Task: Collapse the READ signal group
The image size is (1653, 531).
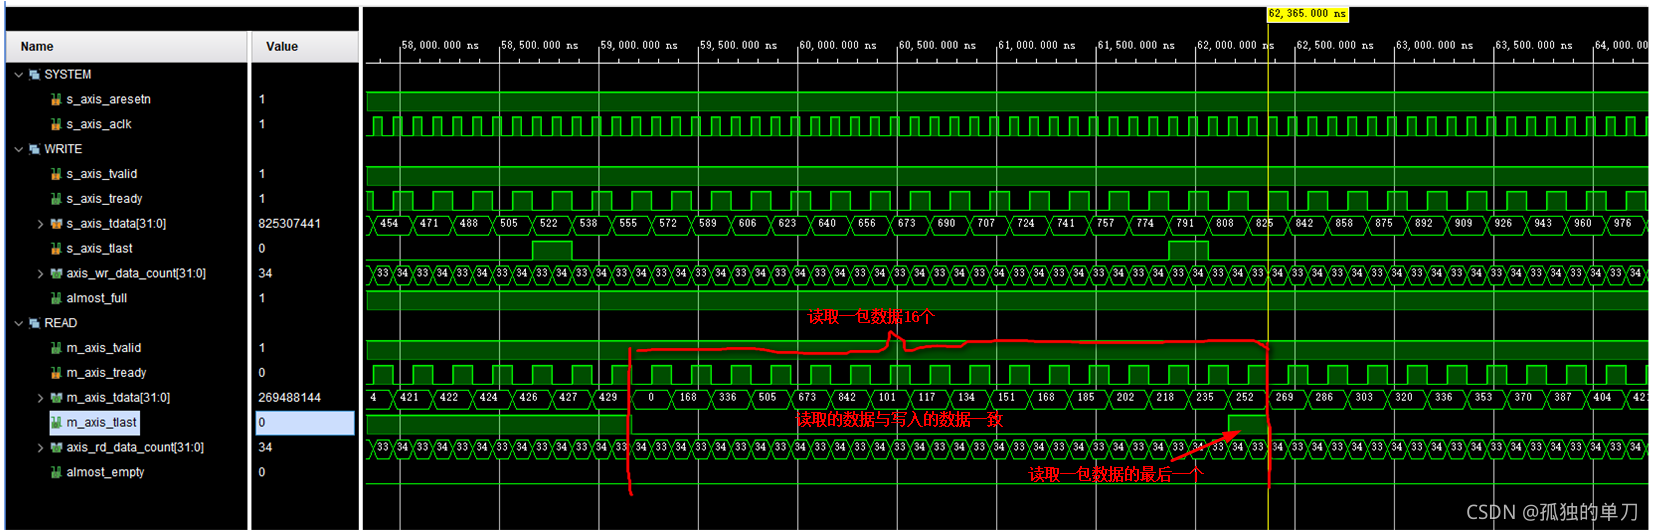Action: [x=18, y=323]
